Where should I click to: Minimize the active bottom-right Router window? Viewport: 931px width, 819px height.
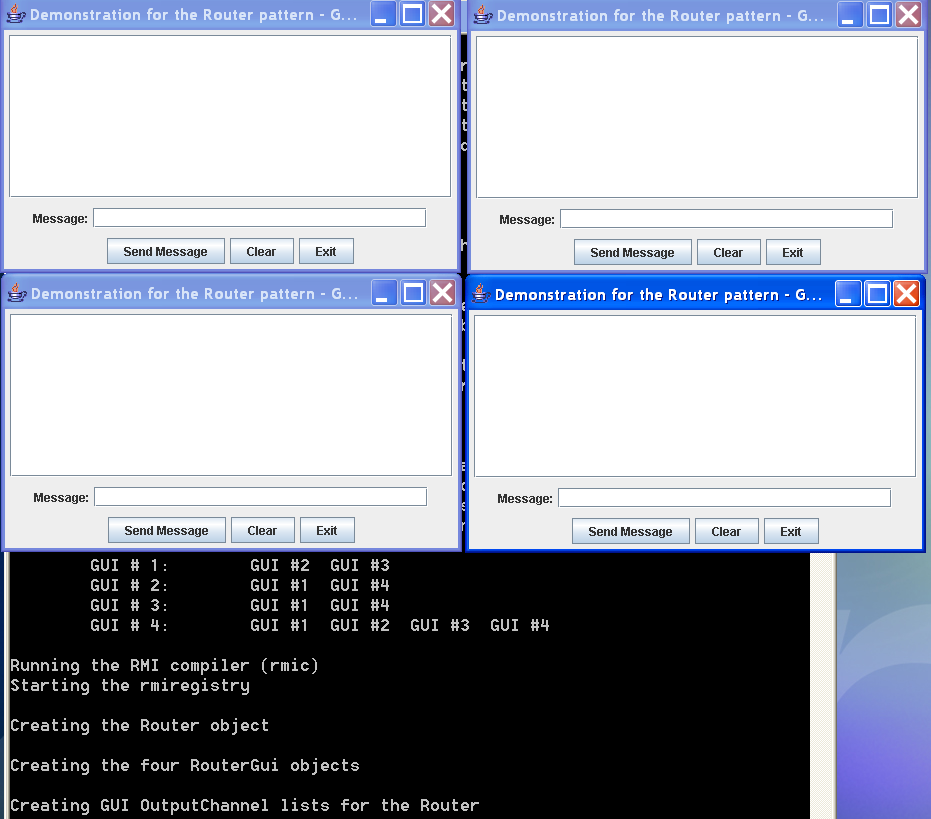pyautogui.click(x=848, y=294)
